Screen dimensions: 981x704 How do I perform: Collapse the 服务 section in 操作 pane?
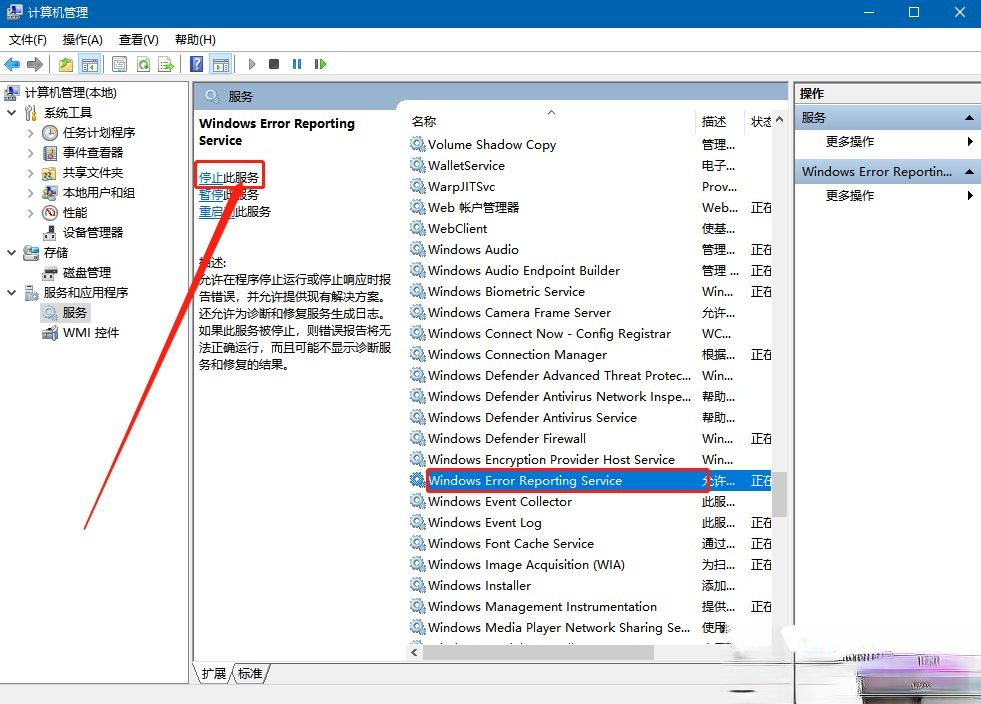[968, 118]
